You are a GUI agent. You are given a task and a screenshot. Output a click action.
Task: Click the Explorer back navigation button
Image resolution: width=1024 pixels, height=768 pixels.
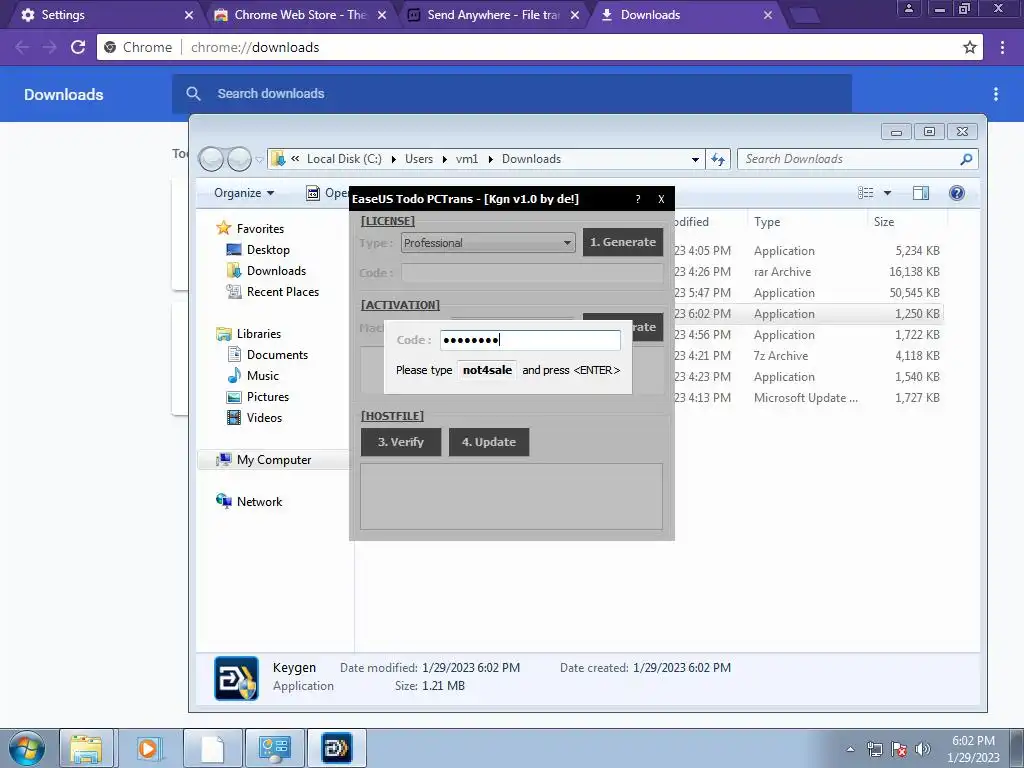[211, 159]
